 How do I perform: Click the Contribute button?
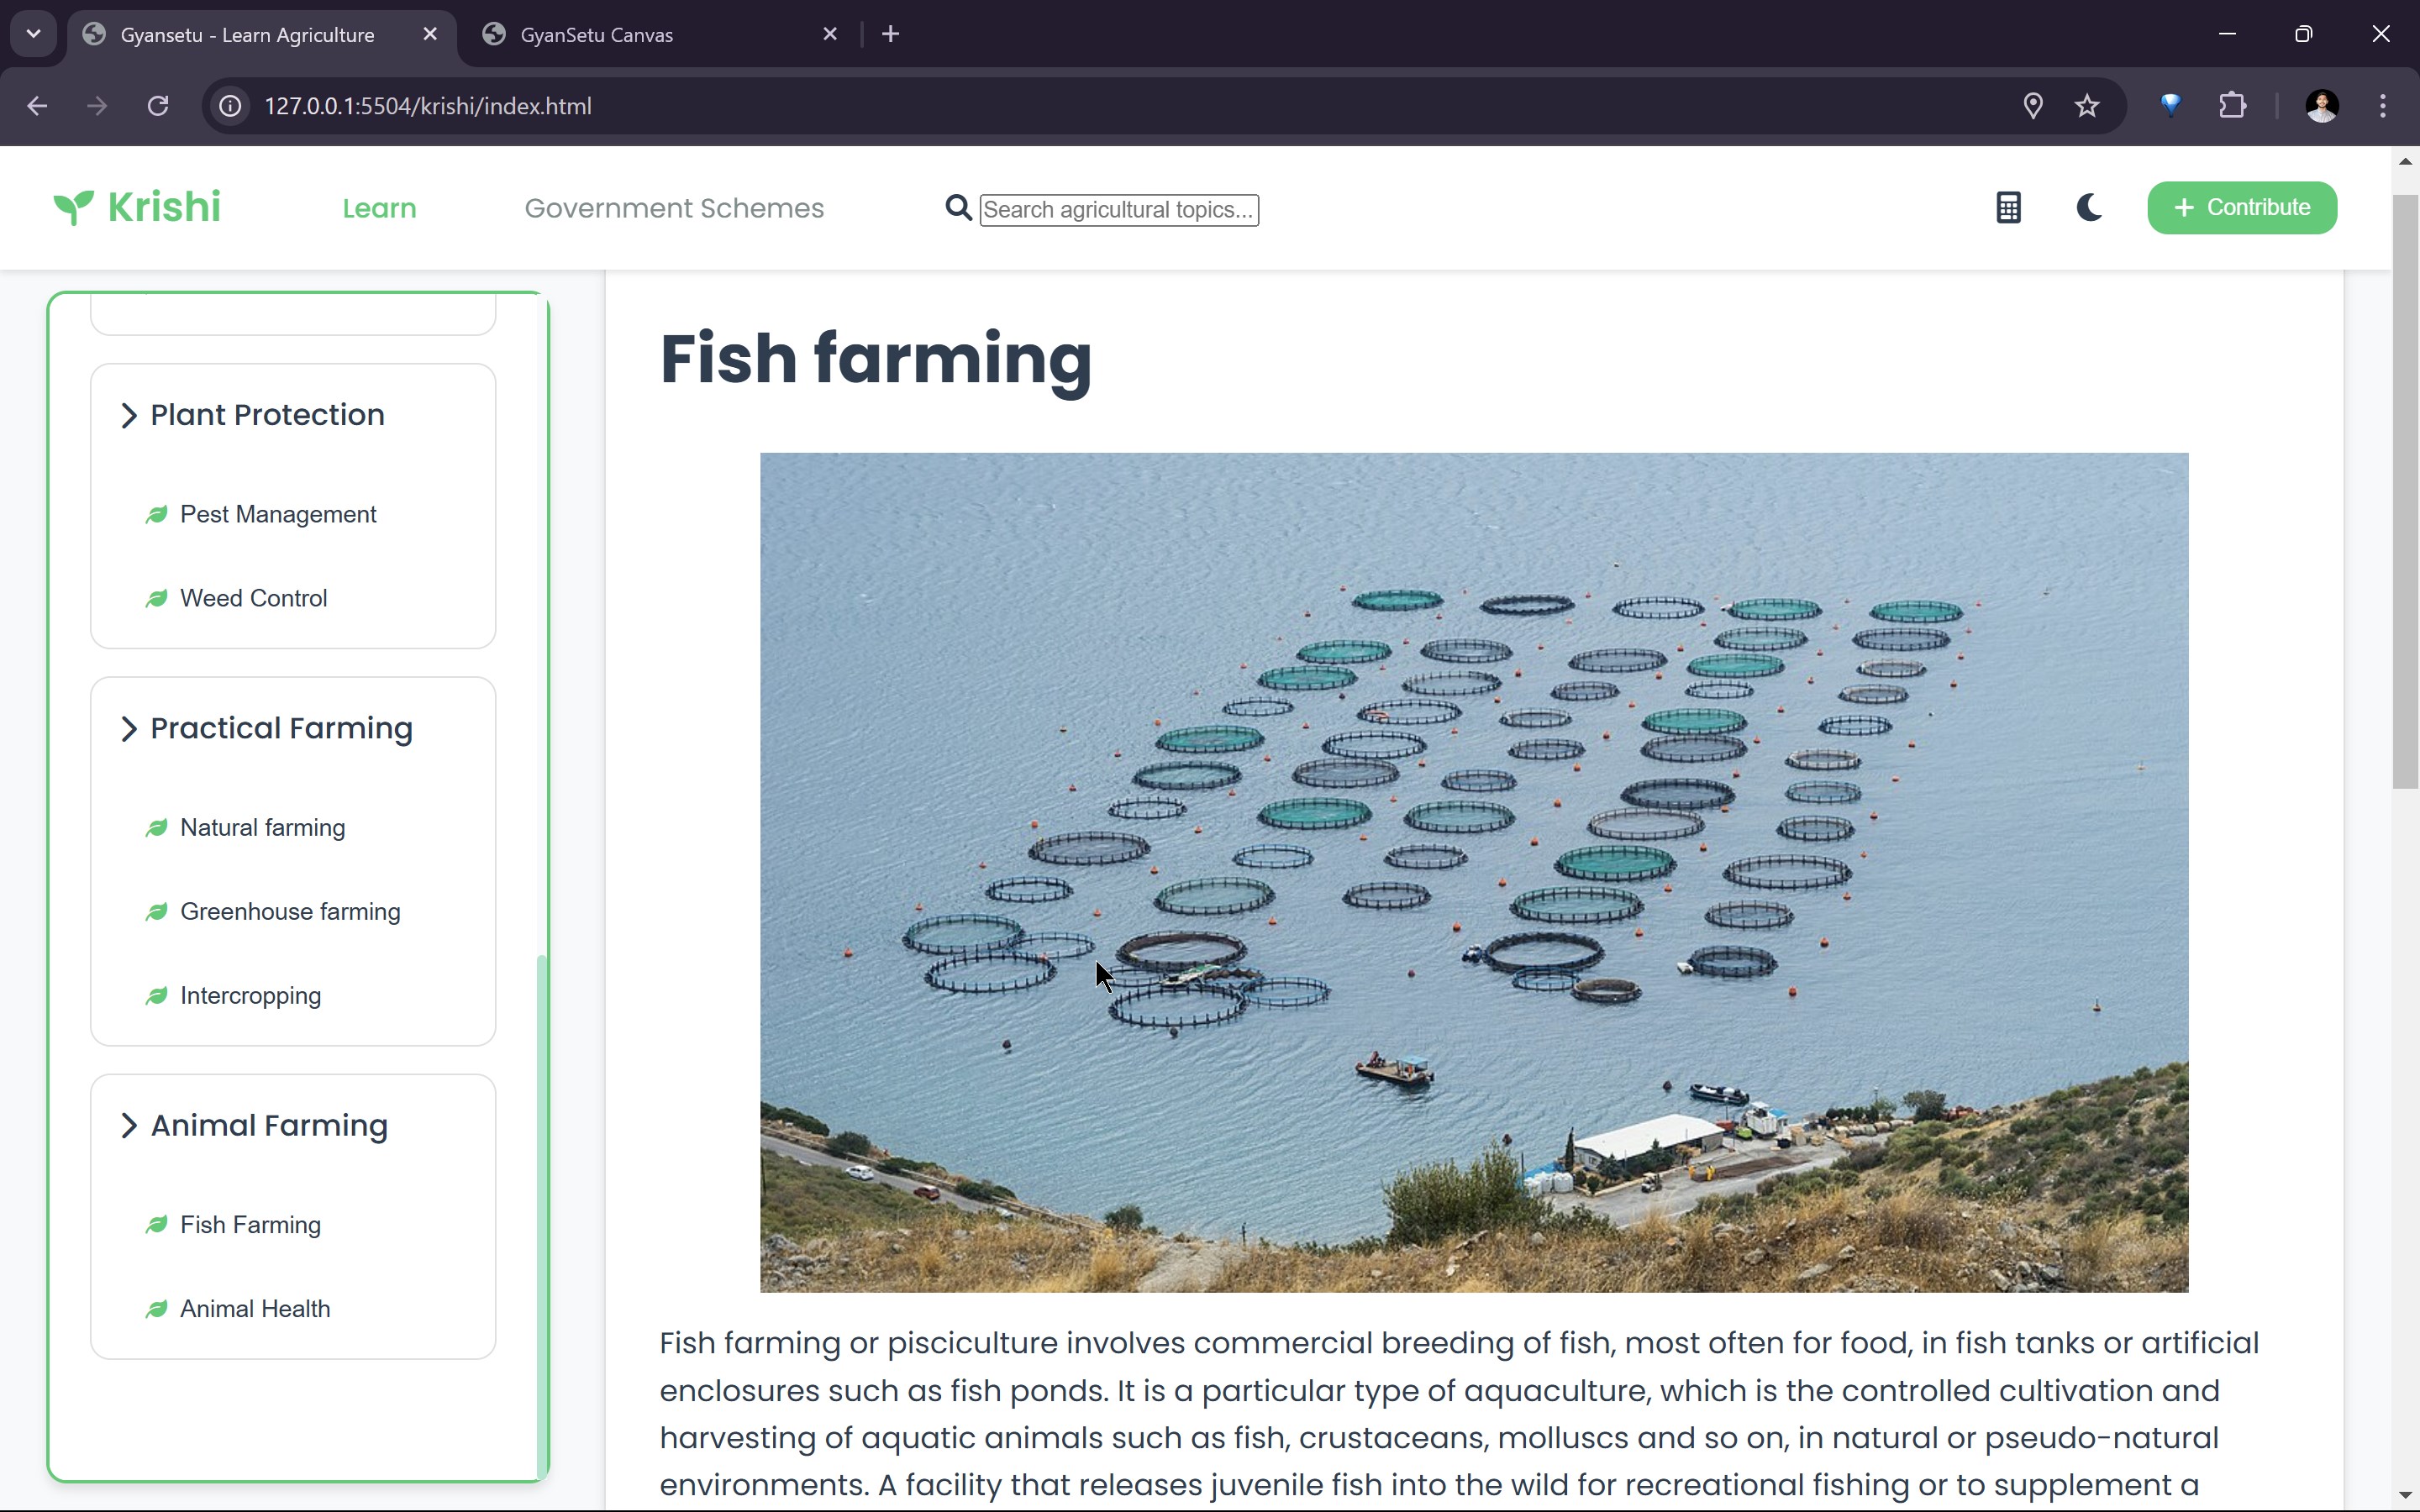2241,208
